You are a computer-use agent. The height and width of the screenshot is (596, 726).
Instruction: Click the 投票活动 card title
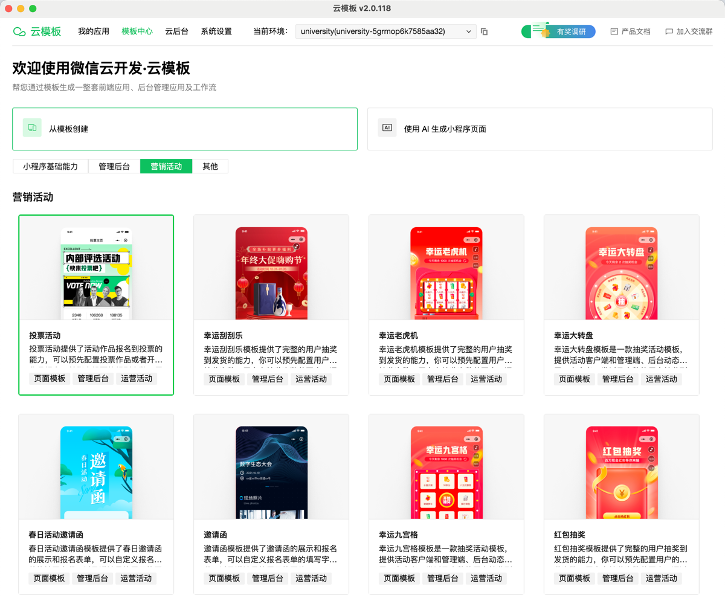[44, 335]
